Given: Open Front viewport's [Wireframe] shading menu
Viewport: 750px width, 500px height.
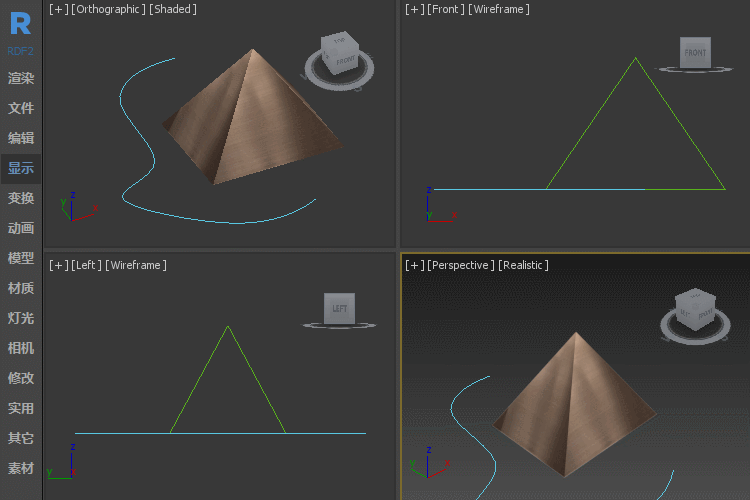Looking at the screenshot, I should coord(499,9).
